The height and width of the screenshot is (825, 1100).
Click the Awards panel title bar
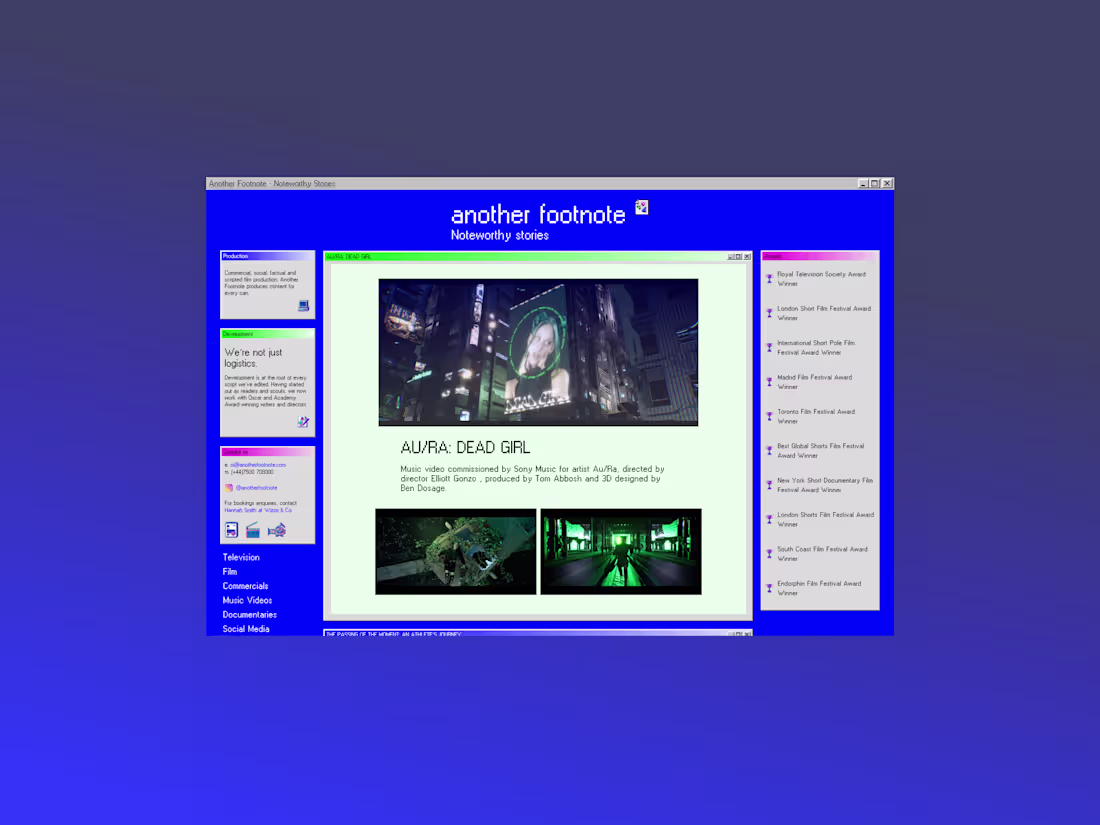point(819,256)
